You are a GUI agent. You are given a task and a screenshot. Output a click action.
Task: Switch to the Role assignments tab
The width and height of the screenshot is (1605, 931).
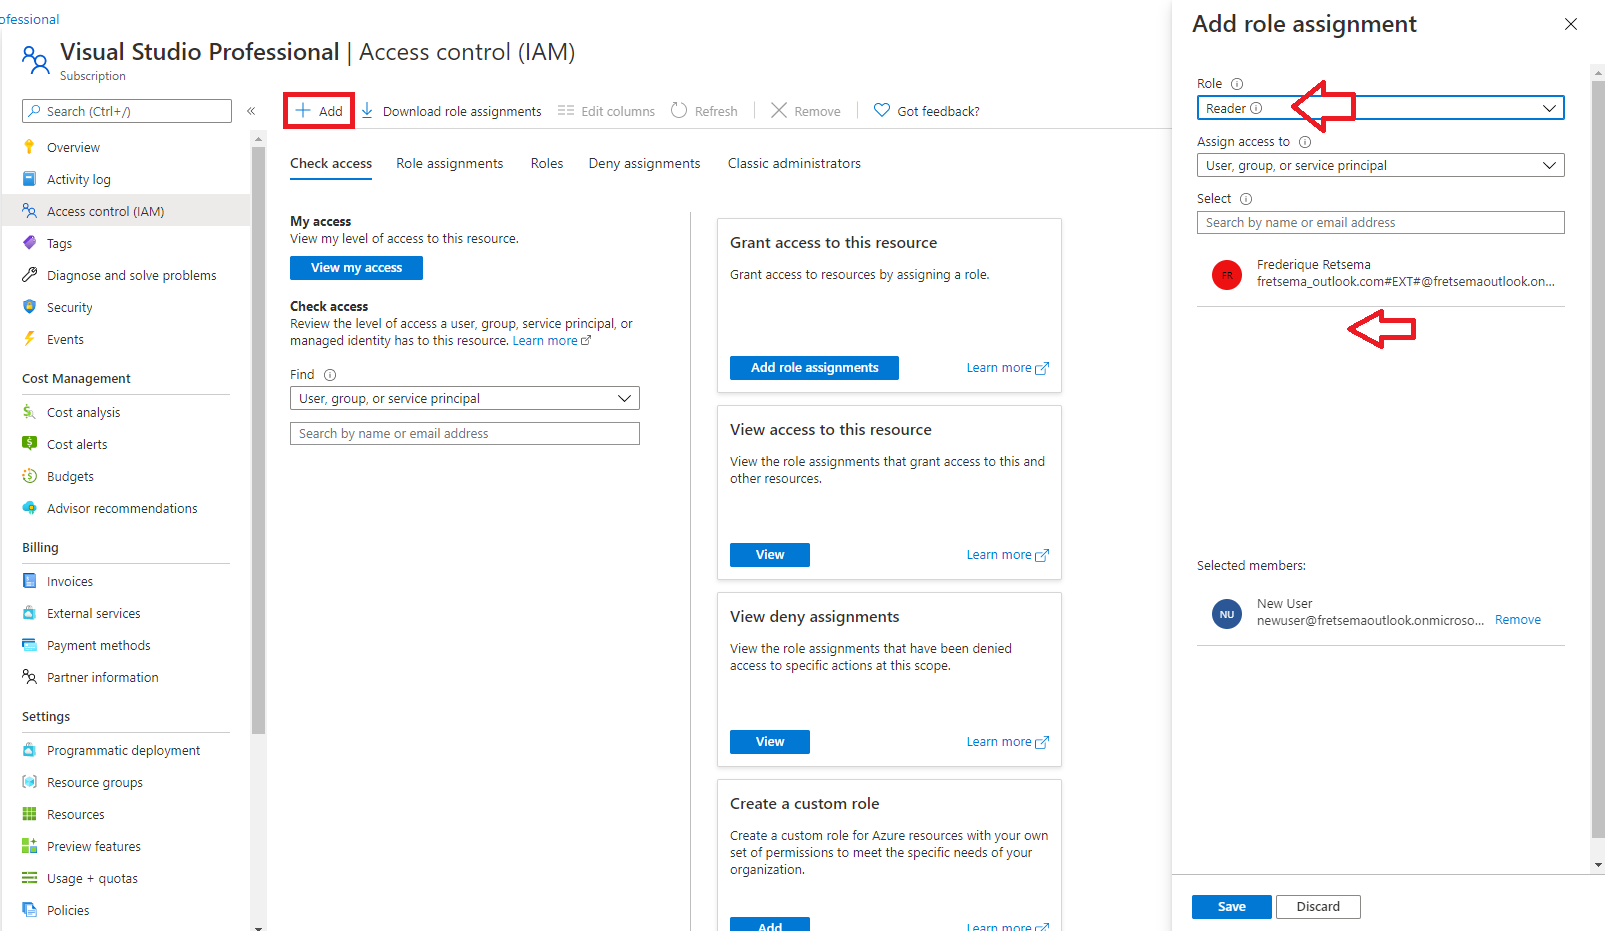point(449,163)
